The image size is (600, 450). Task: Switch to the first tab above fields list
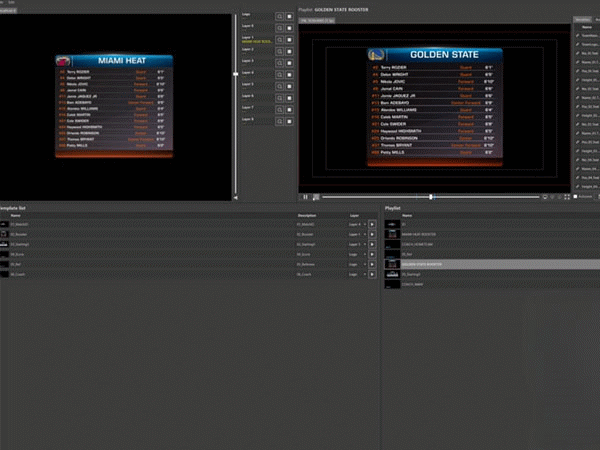coord(581,19)
